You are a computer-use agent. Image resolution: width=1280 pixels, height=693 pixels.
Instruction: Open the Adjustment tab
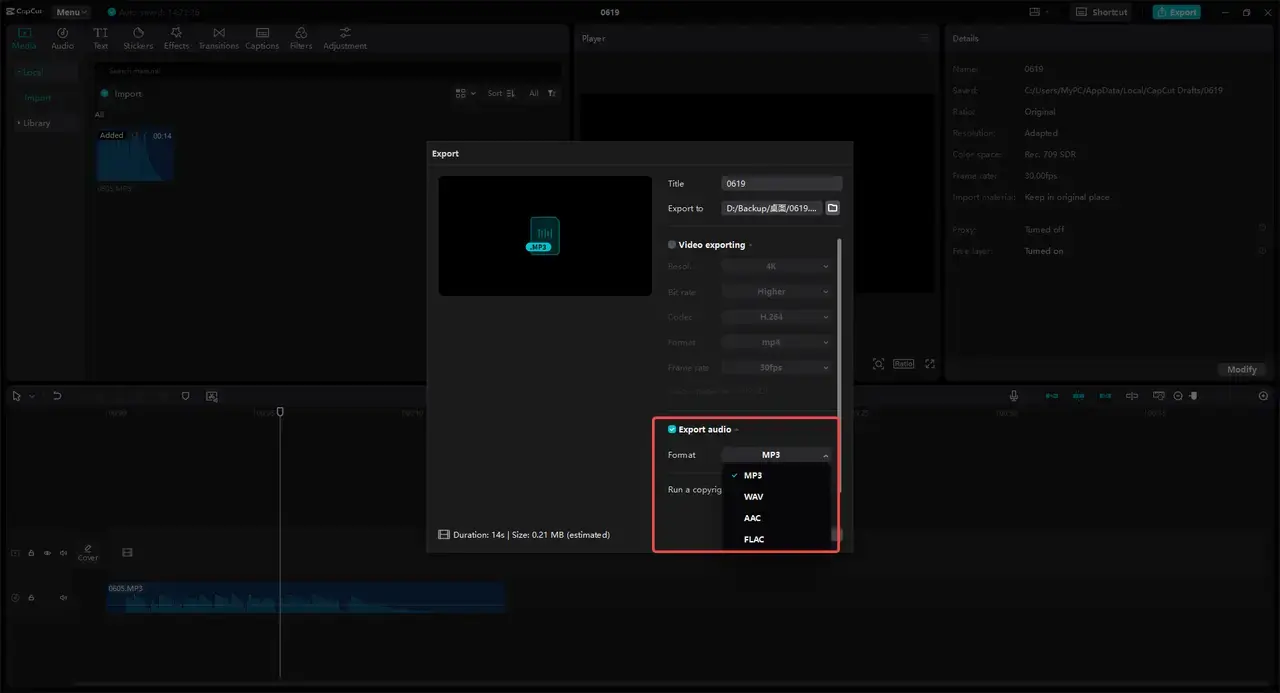click(345, 38)
